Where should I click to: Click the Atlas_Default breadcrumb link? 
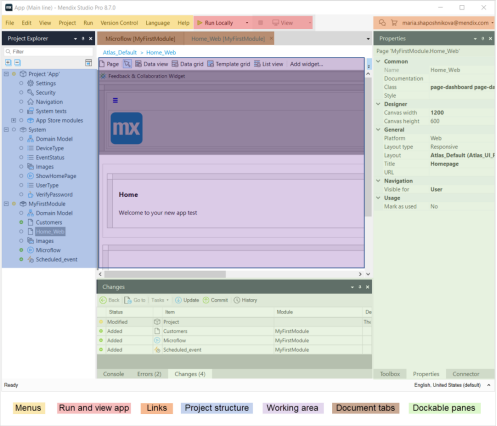120,52
